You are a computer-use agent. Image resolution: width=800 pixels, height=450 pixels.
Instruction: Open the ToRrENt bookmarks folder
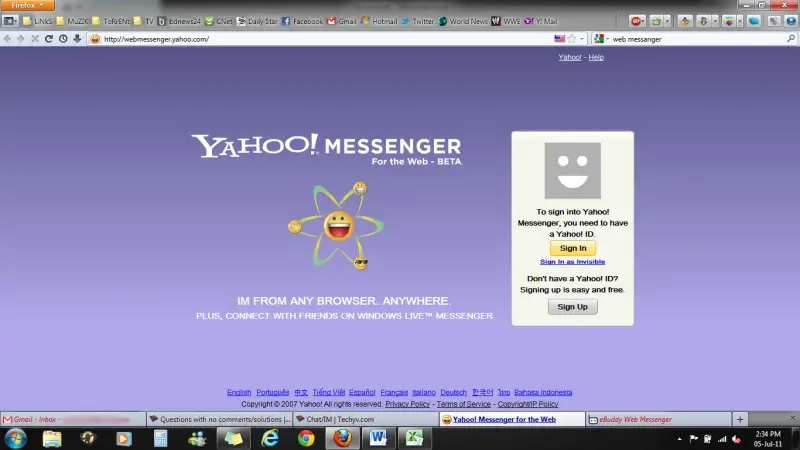point(111,21)
